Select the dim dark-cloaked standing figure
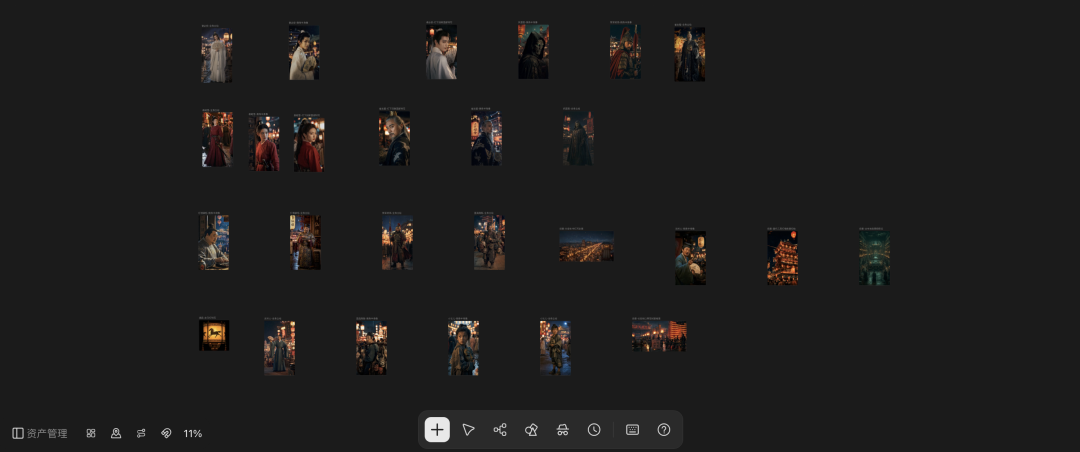 click(578, 138)
